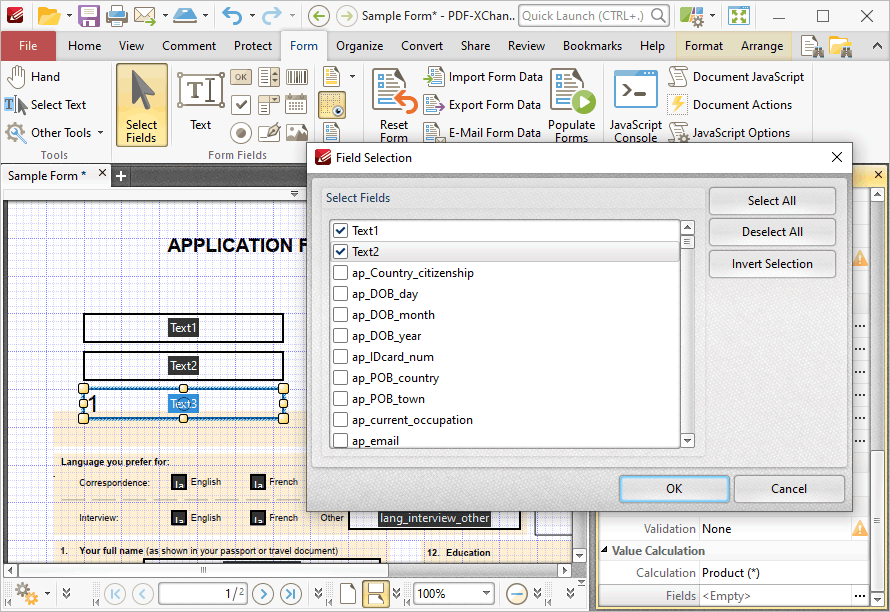Add a radio button form field
This screenshot has height=612, width=890.
pyautogui.click(x=241, y=133)
